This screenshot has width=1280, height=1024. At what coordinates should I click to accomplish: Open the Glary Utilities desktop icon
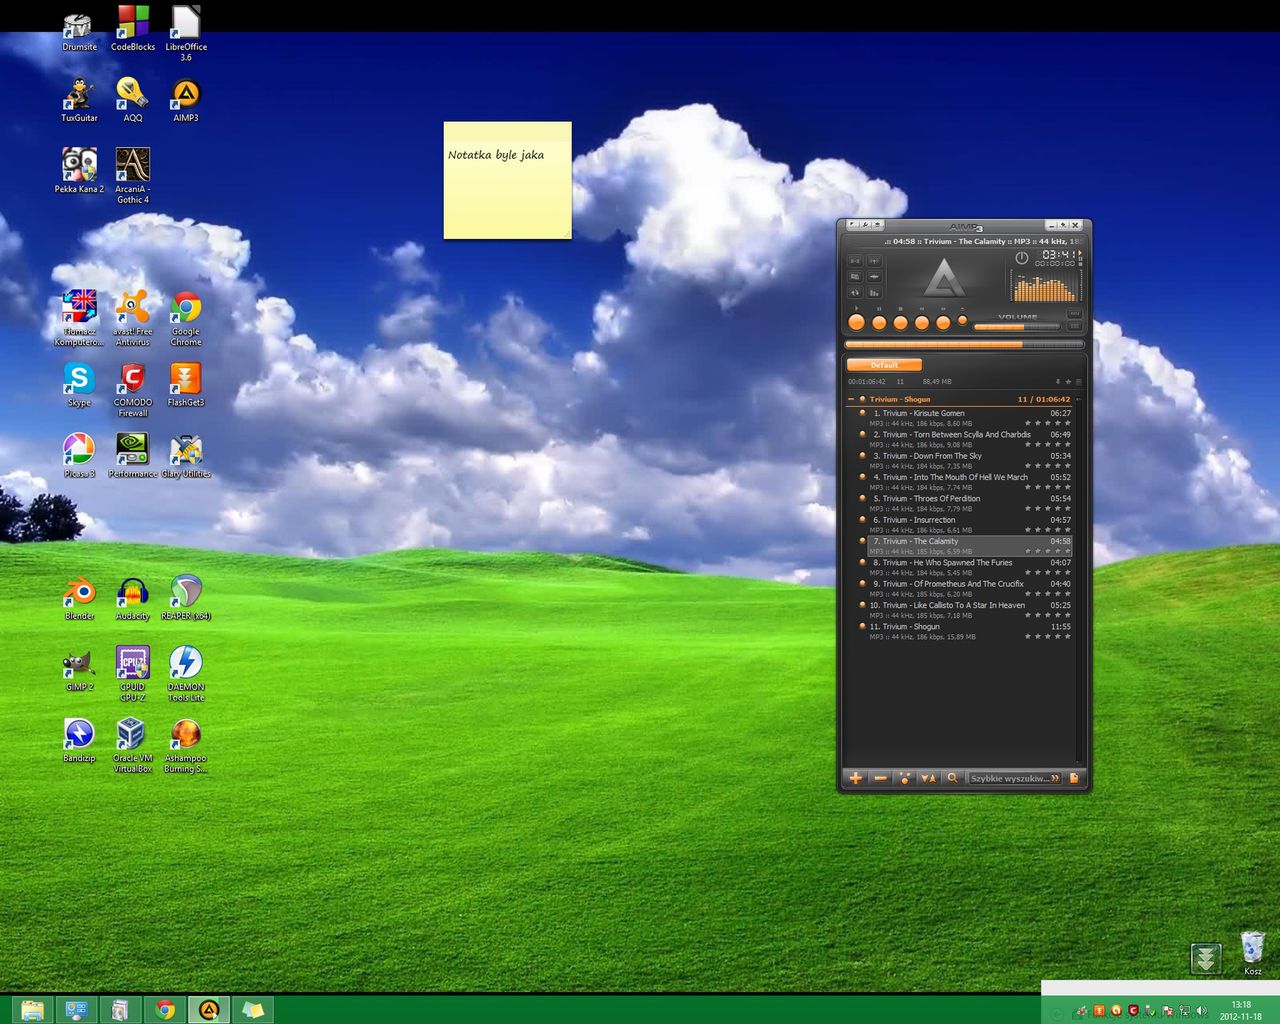tap(186, 456)
